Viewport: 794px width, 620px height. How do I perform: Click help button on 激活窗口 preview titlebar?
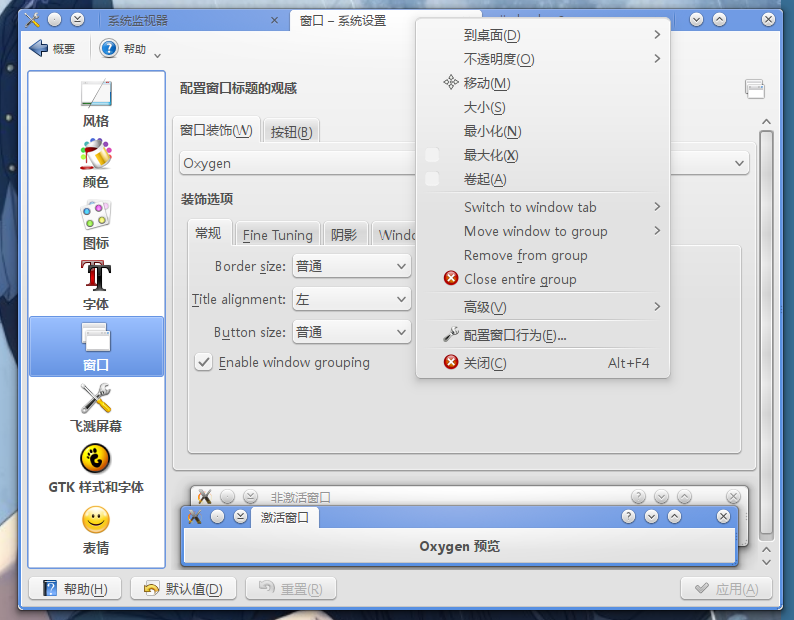point(628,517)
